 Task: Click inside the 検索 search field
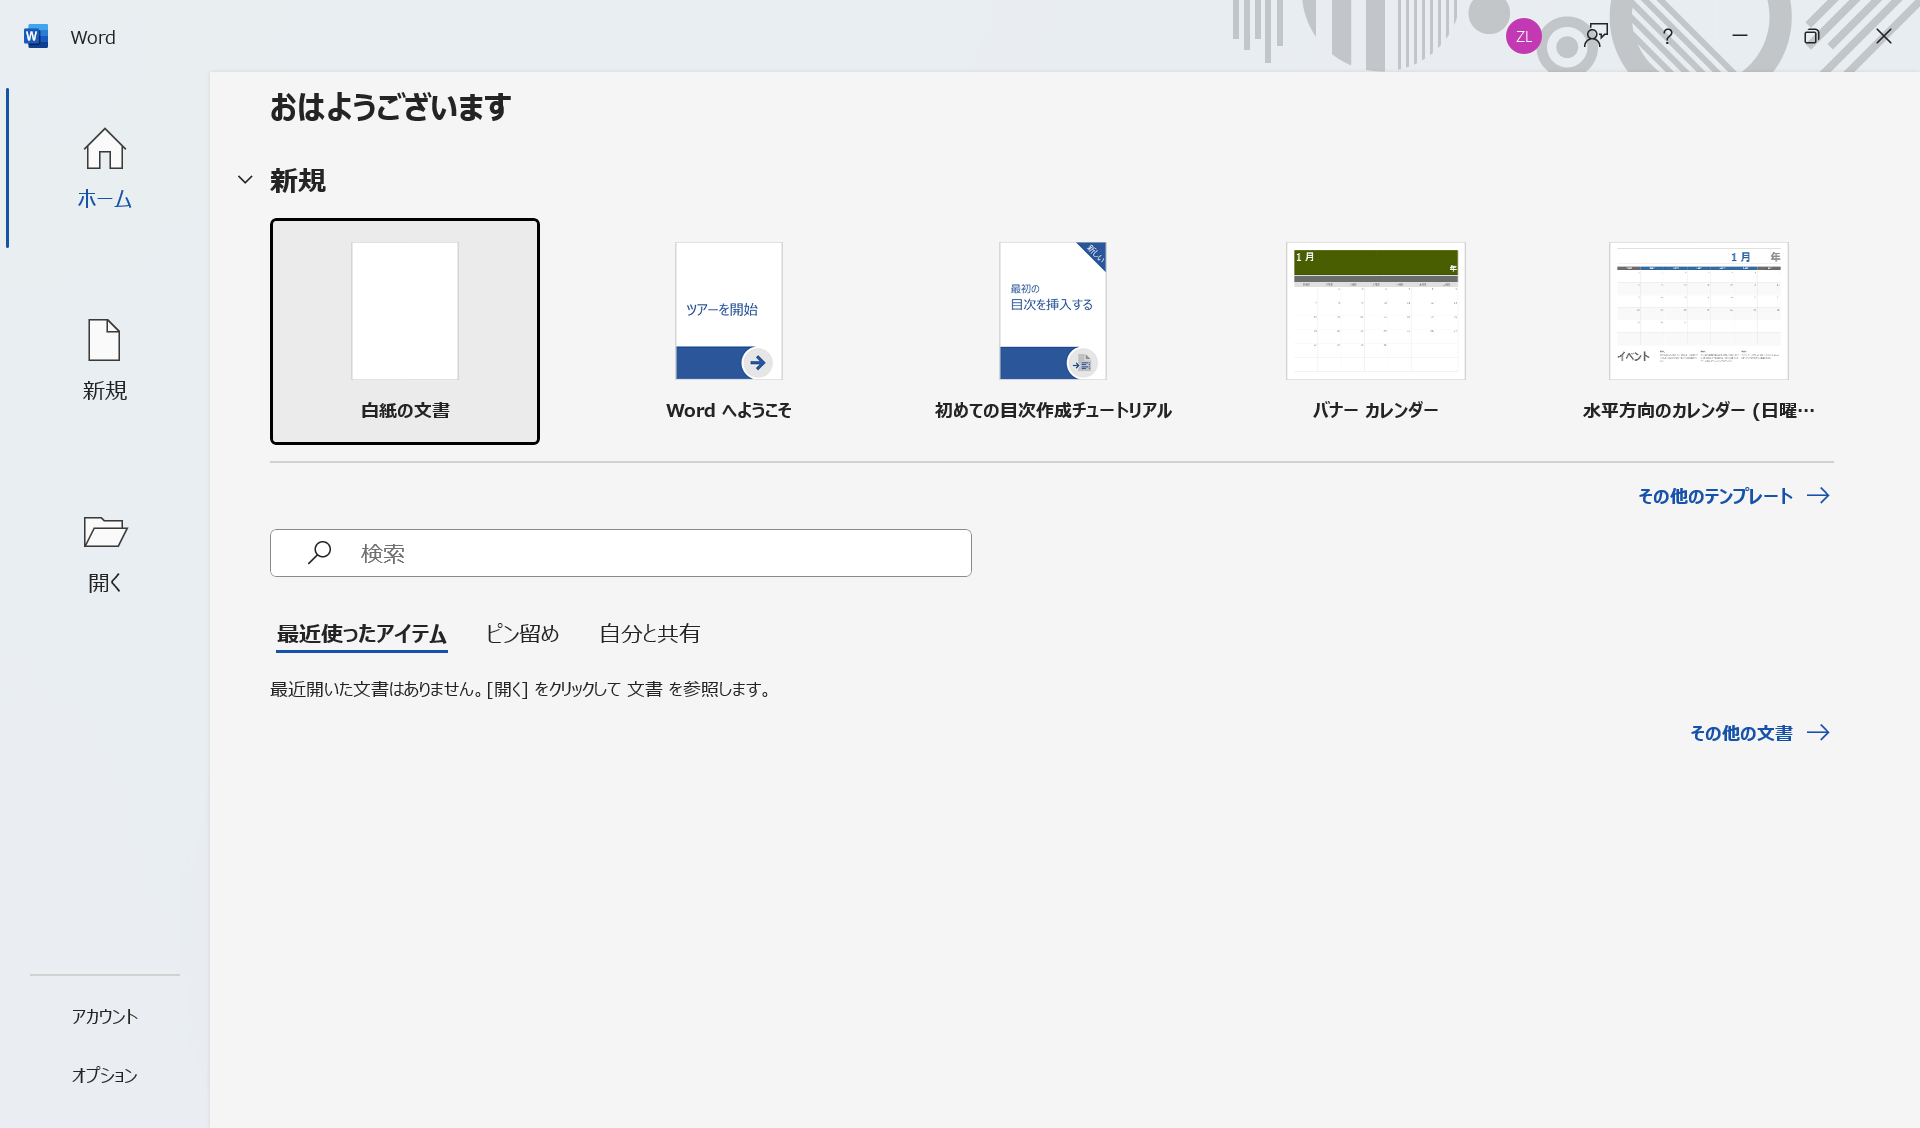coord(620,552)
